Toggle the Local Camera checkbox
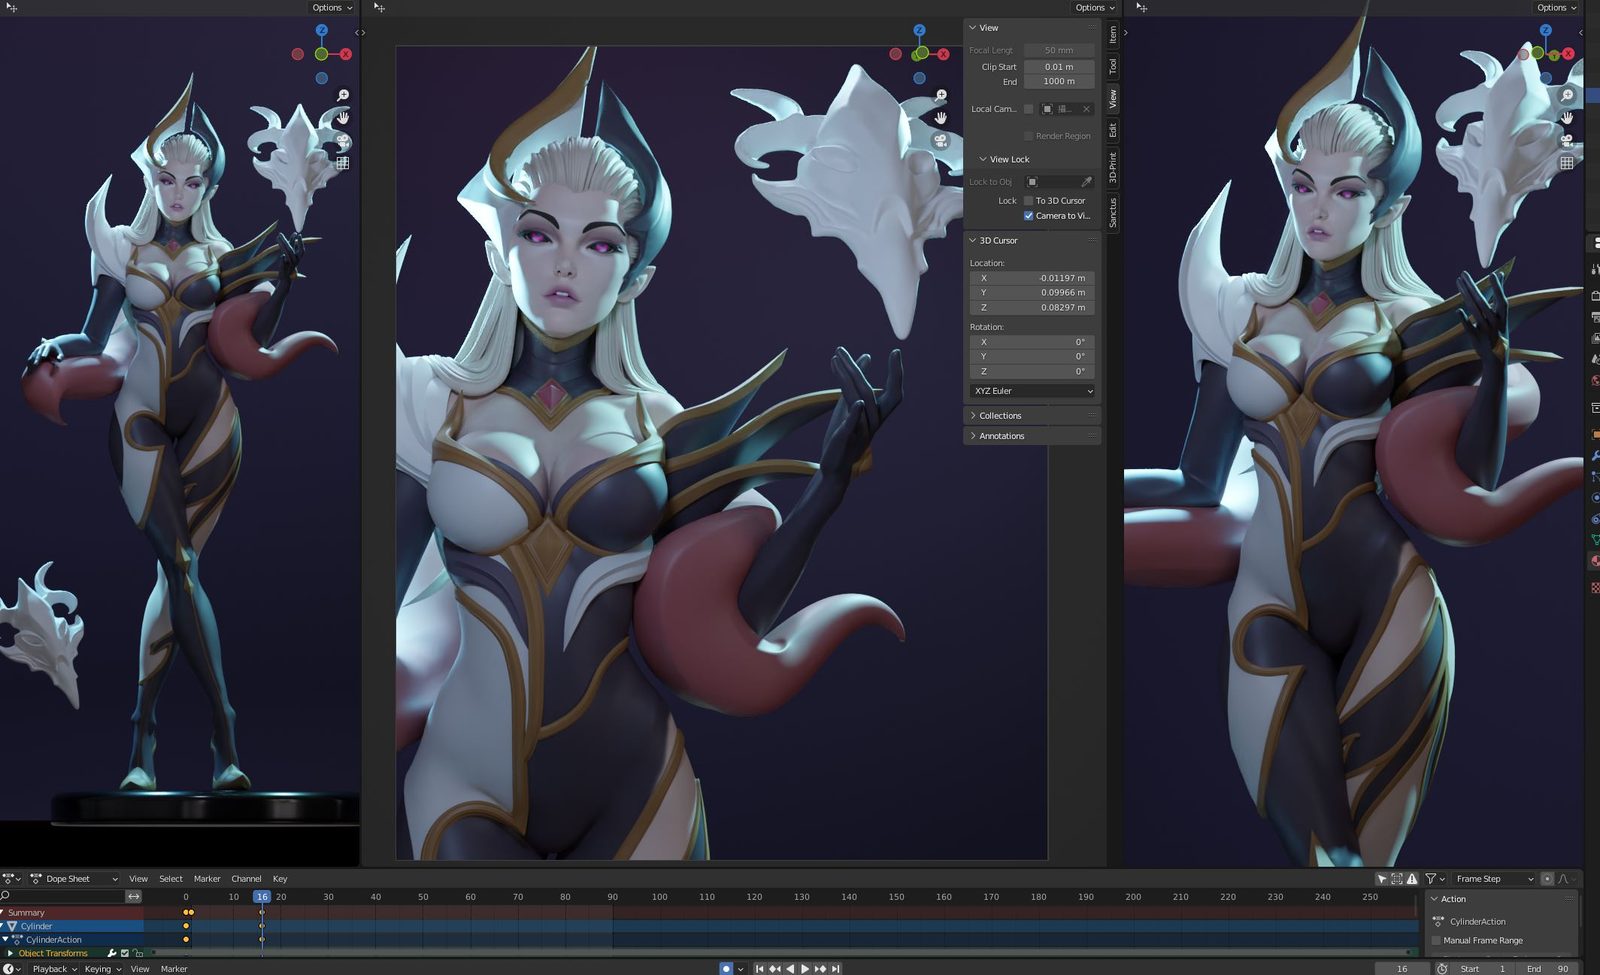The image size is (1600, 975). coord(1028,109)
